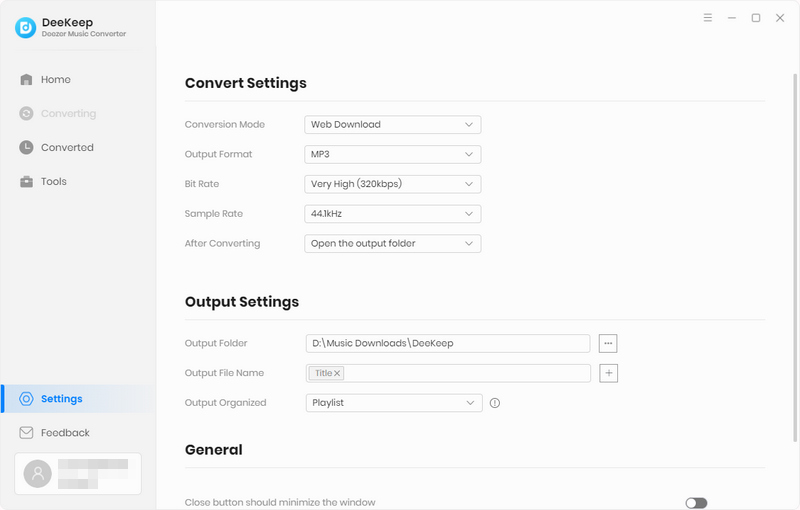Expand the Conversion Mode dropdown
800x510 pixels.
tap(392, 124)
